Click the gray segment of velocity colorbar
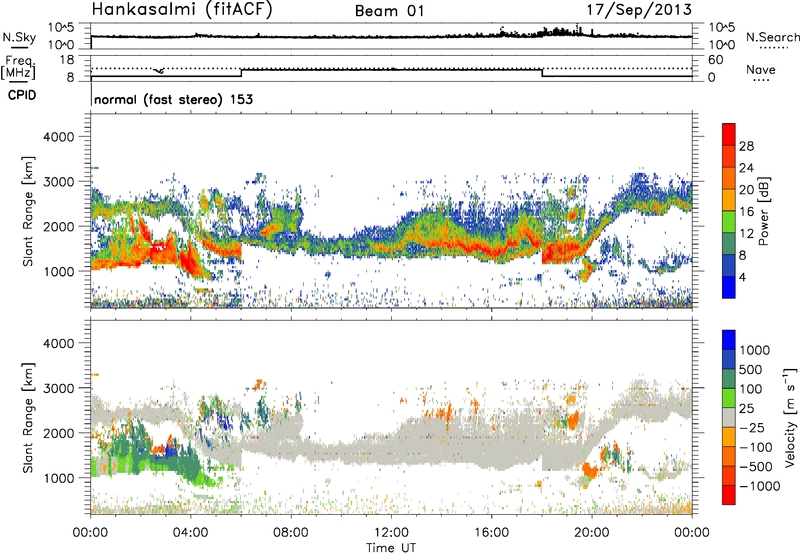The image size is (800, 554). click(729, 417)
